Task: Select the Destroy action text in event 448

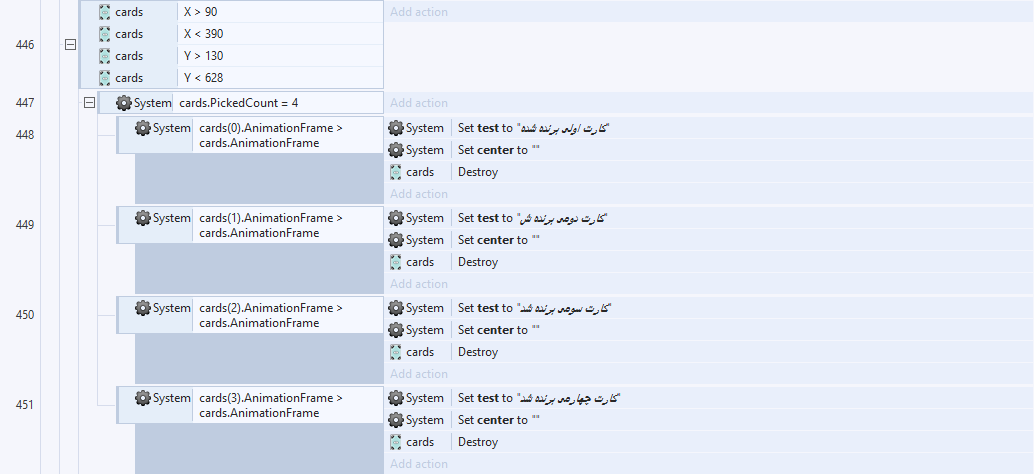Action: coord(477,172)
